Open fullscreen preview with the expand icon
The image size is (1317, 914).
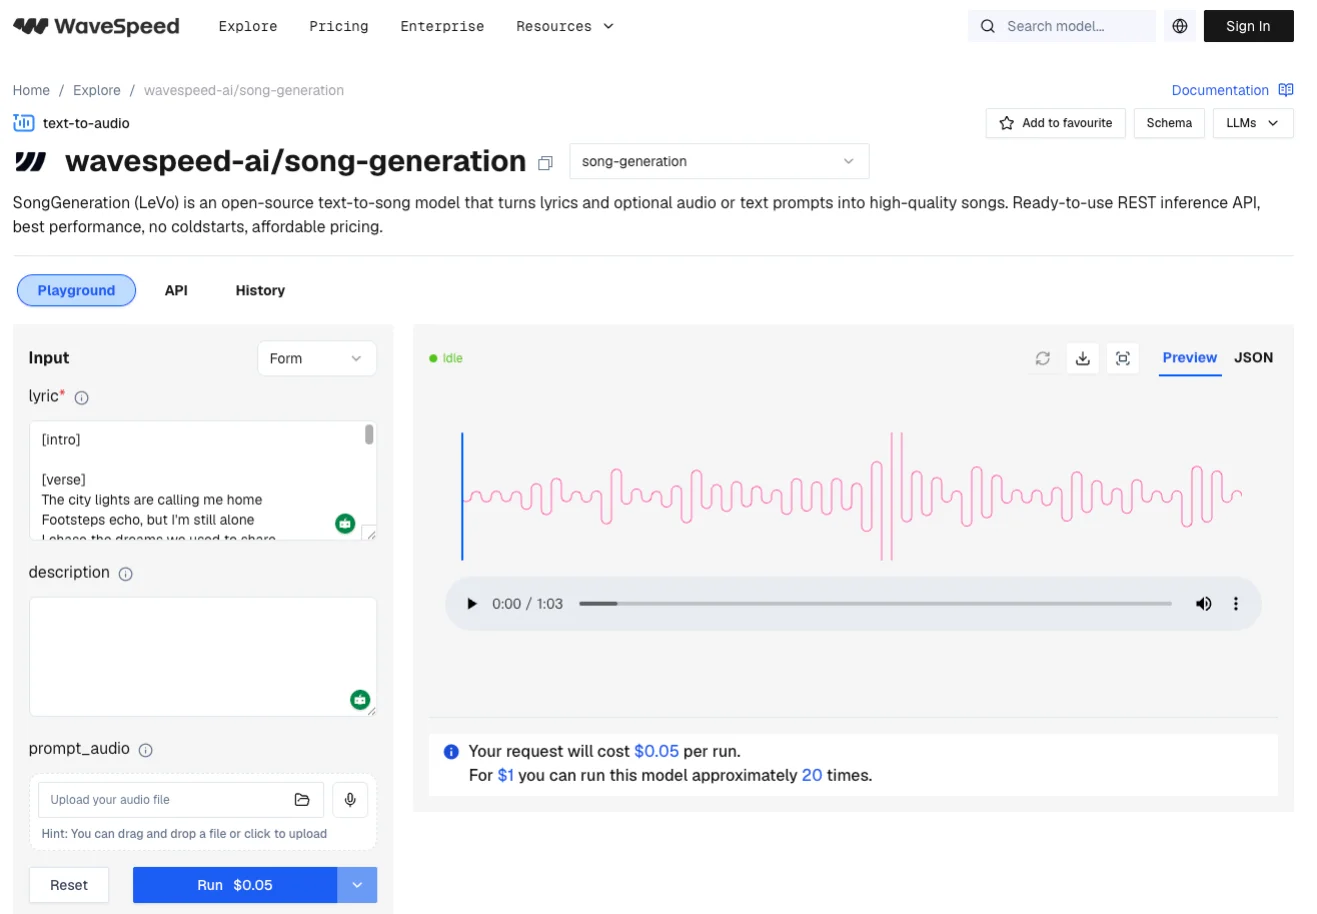pos(1122,358)
